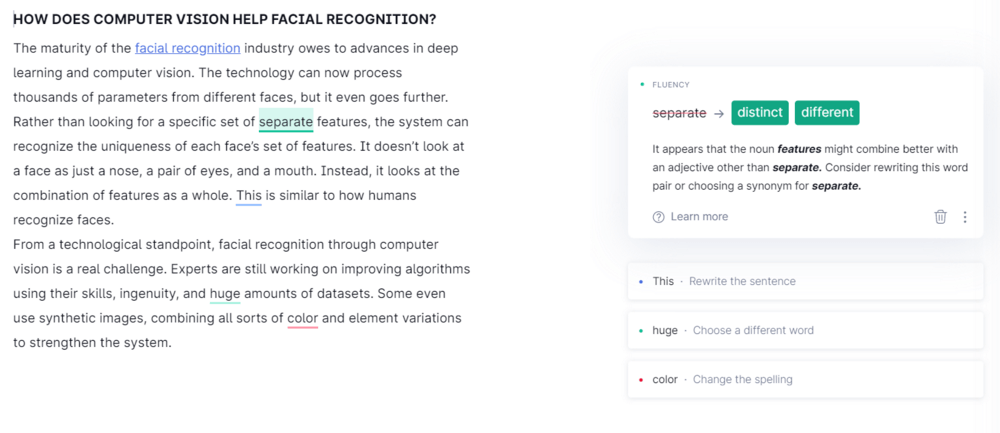The width and height of the screenshot is (1000, 433).
Task: Dismiss the fluency suggestion with the trash icon
Action: tap(940, 217)
